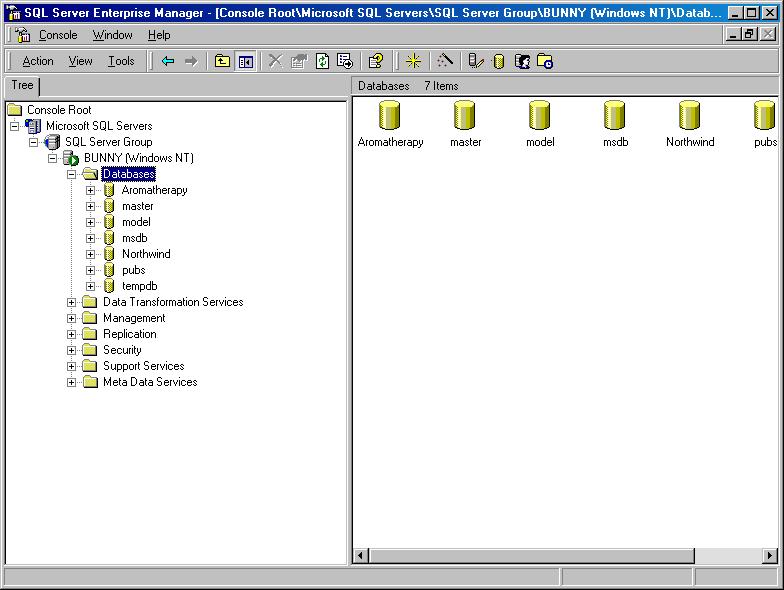Image resolution: width=784 pixels, height=590 pixels.
Task: Open the View menu
Action: [80, 61]
